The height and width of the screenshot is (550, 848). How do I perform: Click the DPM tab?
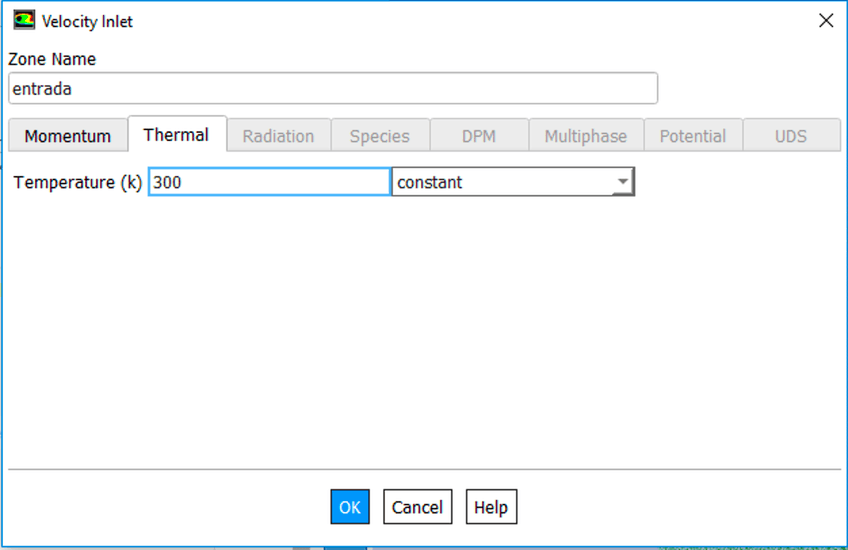coord(479,136)
